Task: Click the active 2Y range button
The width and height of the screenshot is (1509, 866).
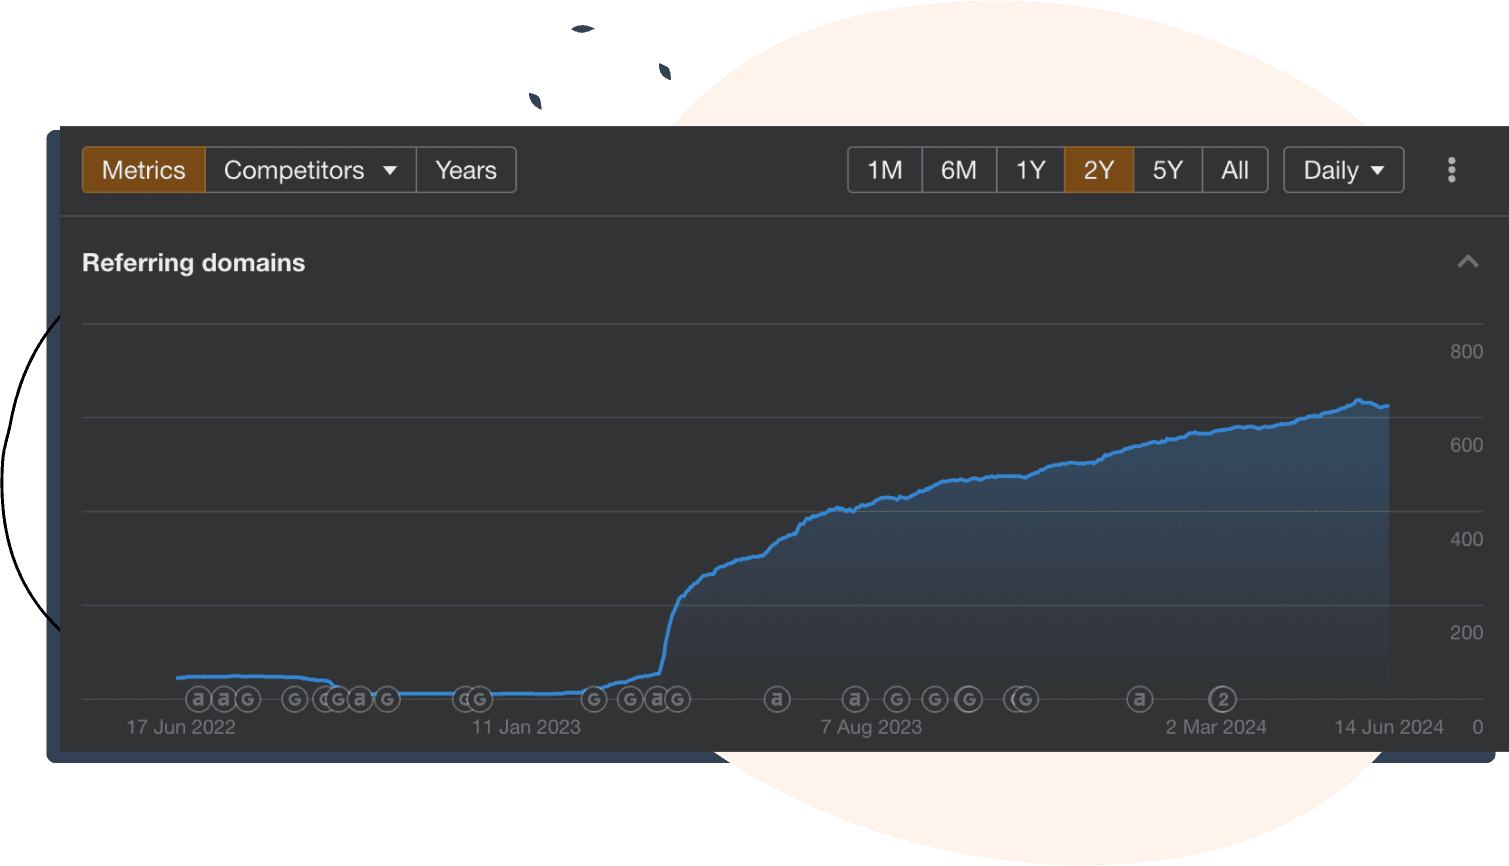Action: point(1098,170)
